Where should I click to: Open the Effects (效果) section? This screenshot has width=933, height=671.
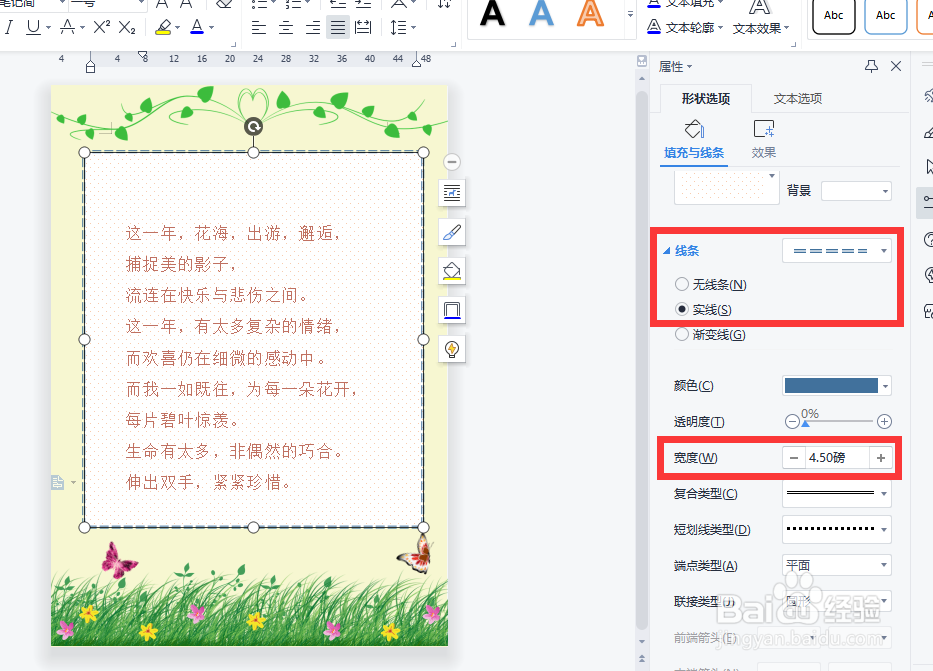tap(763, 139)
